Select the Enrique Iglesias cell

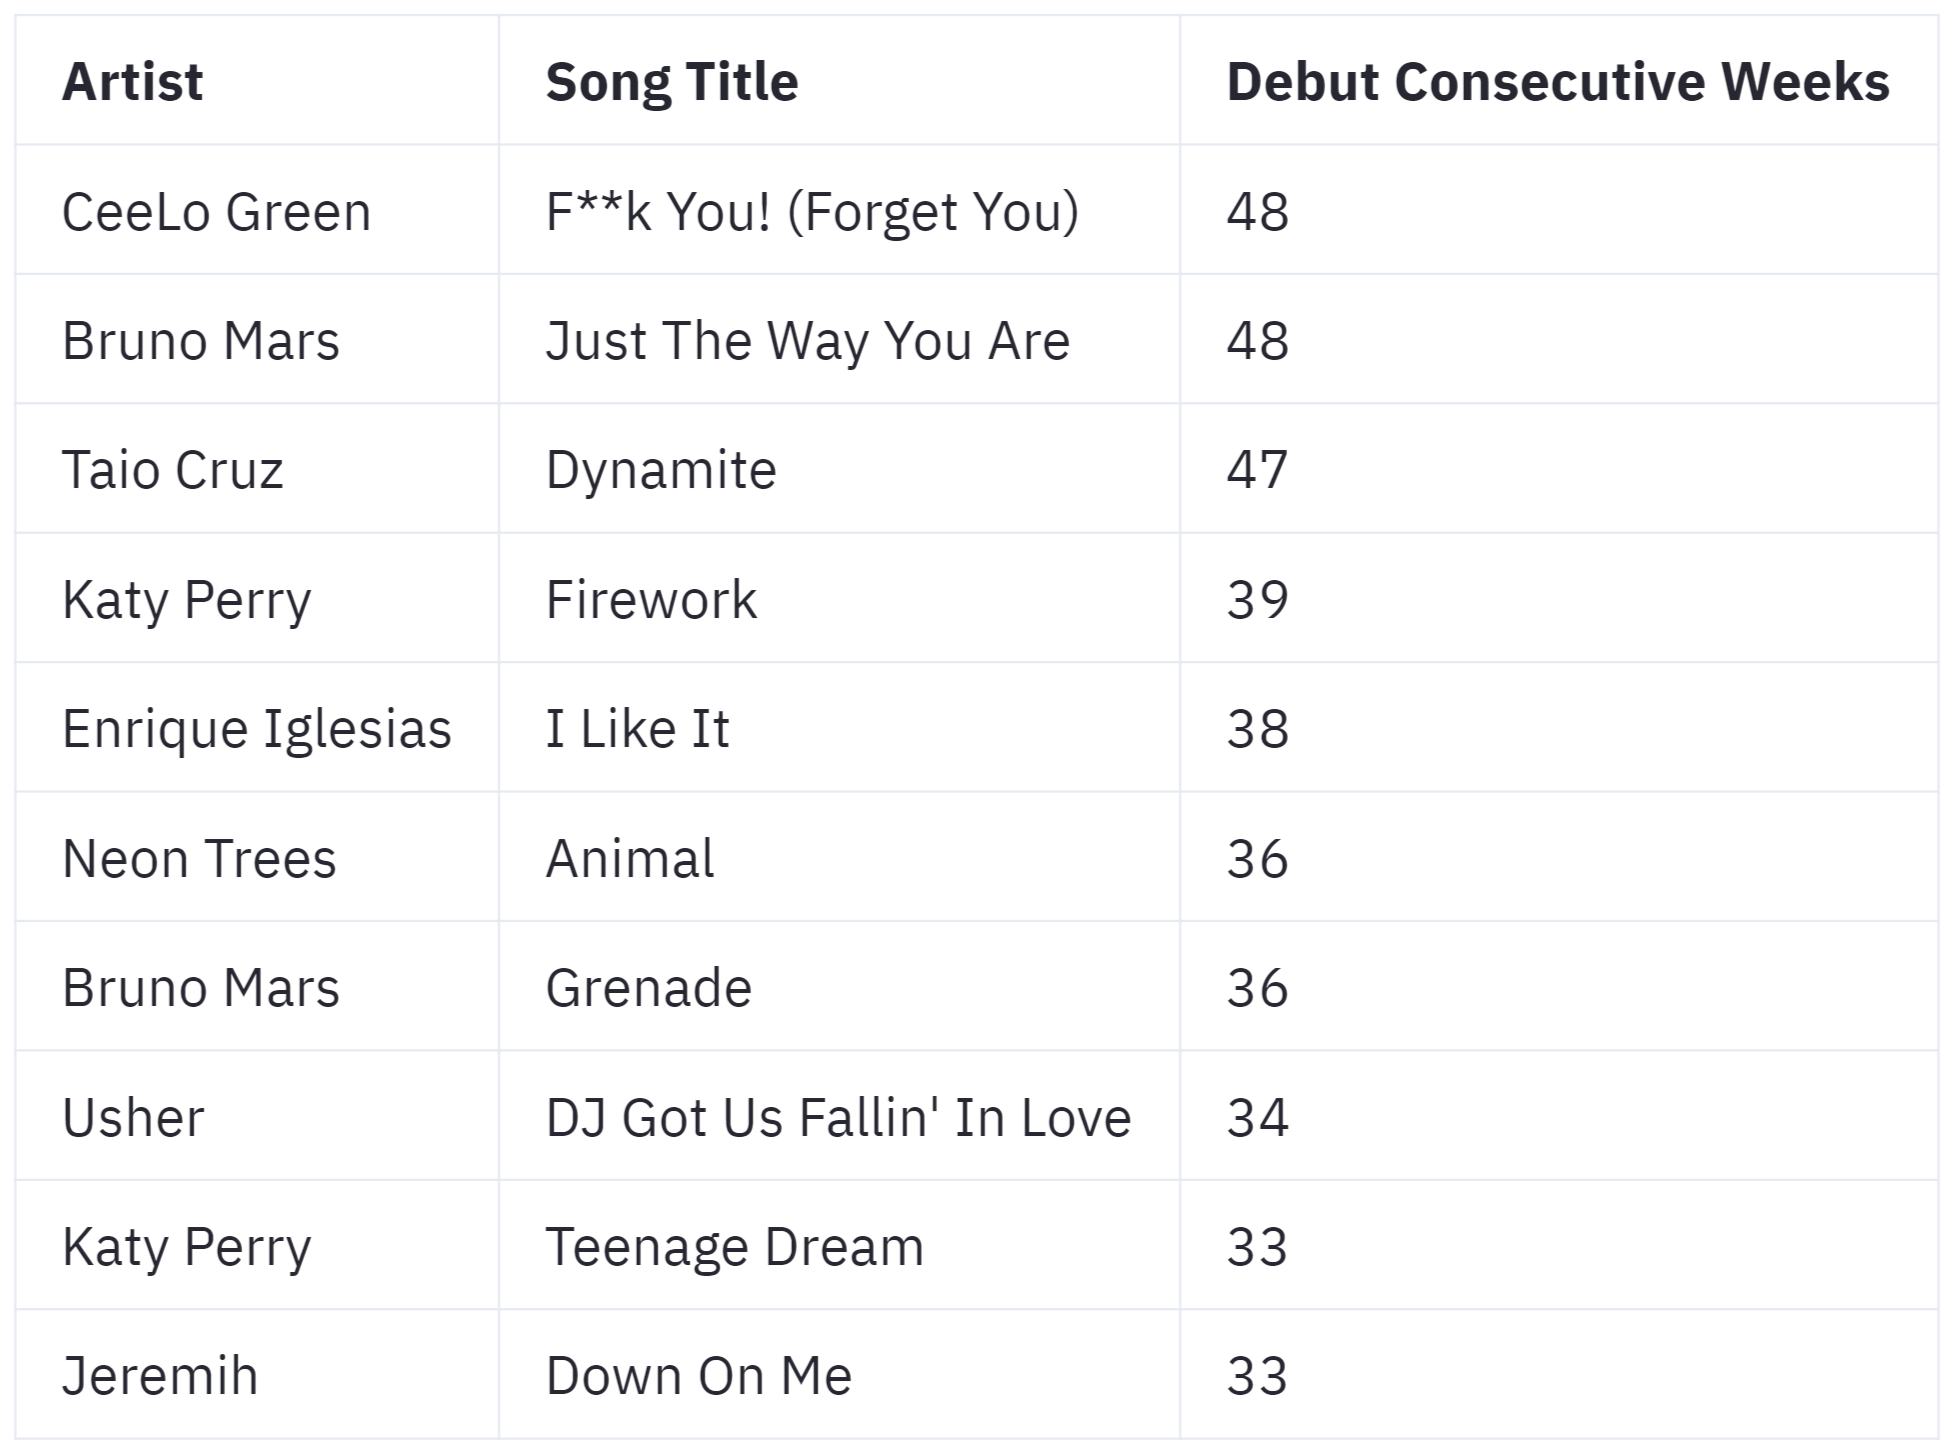(256, 729)
